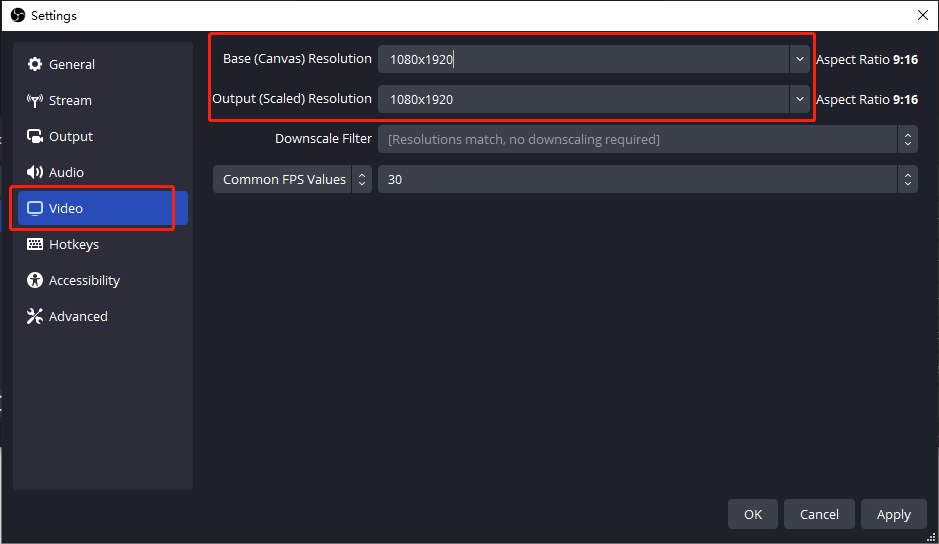The height and width of the screenshot is (544, 939).
Task: Click the Audio speaker icon
Action: click(x=35, y=172)
